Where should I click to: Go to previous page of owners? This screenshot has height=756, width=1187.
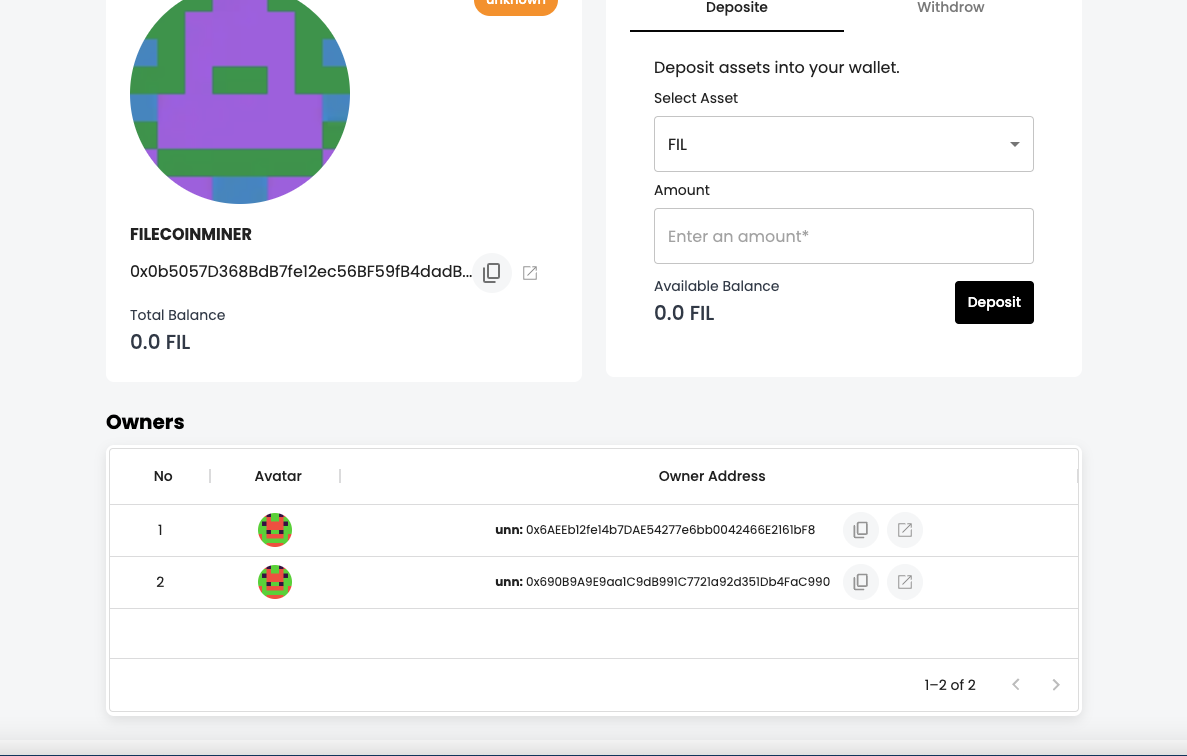[x=1016, y=684]
